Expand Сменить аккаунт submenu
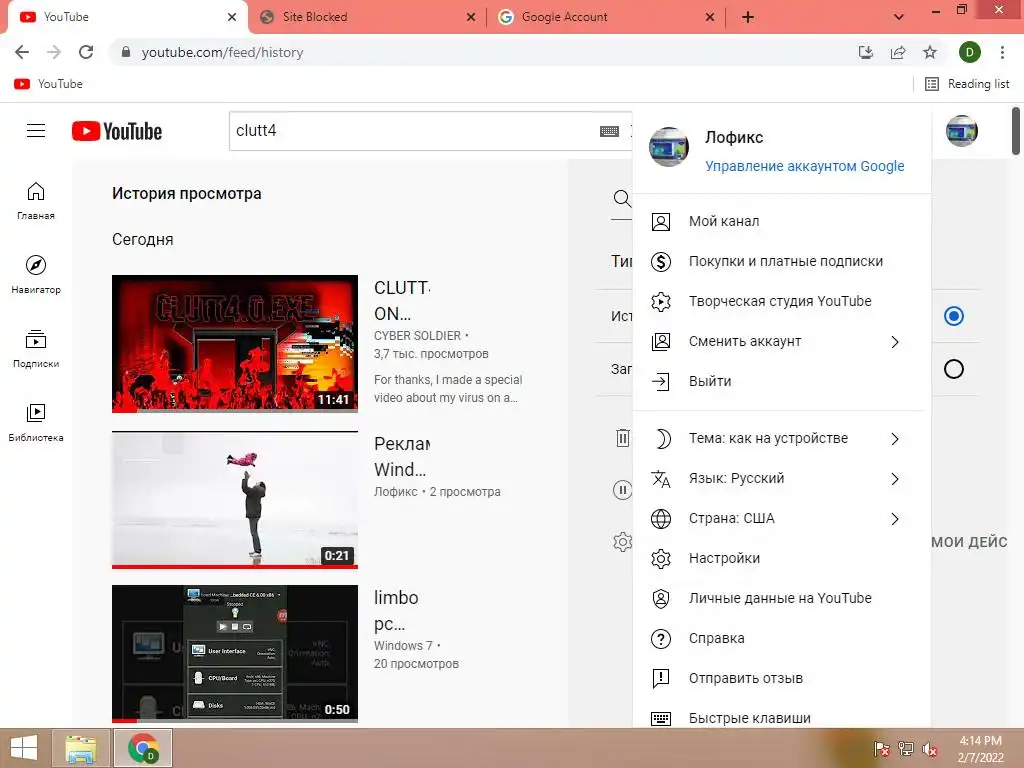The width and height of the screenshot is (1024, 768). pos(781,342)
